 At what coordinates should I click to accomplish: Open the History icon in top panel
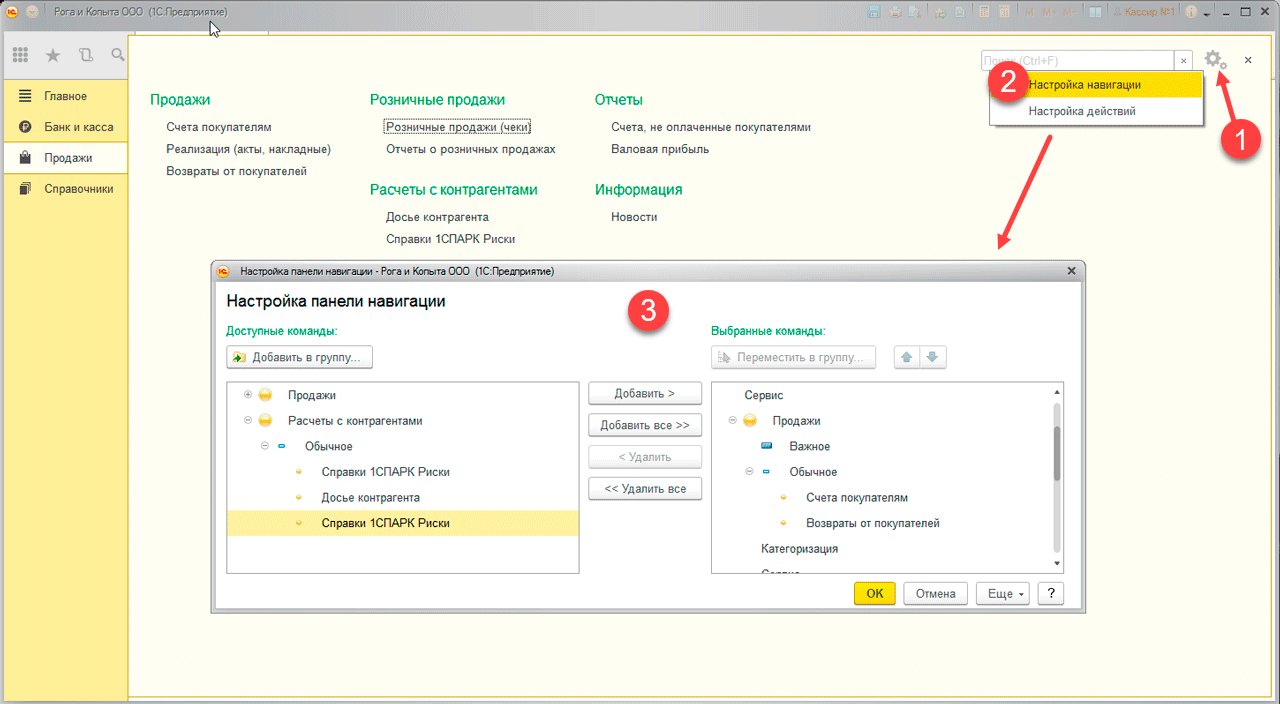point(85,55)
